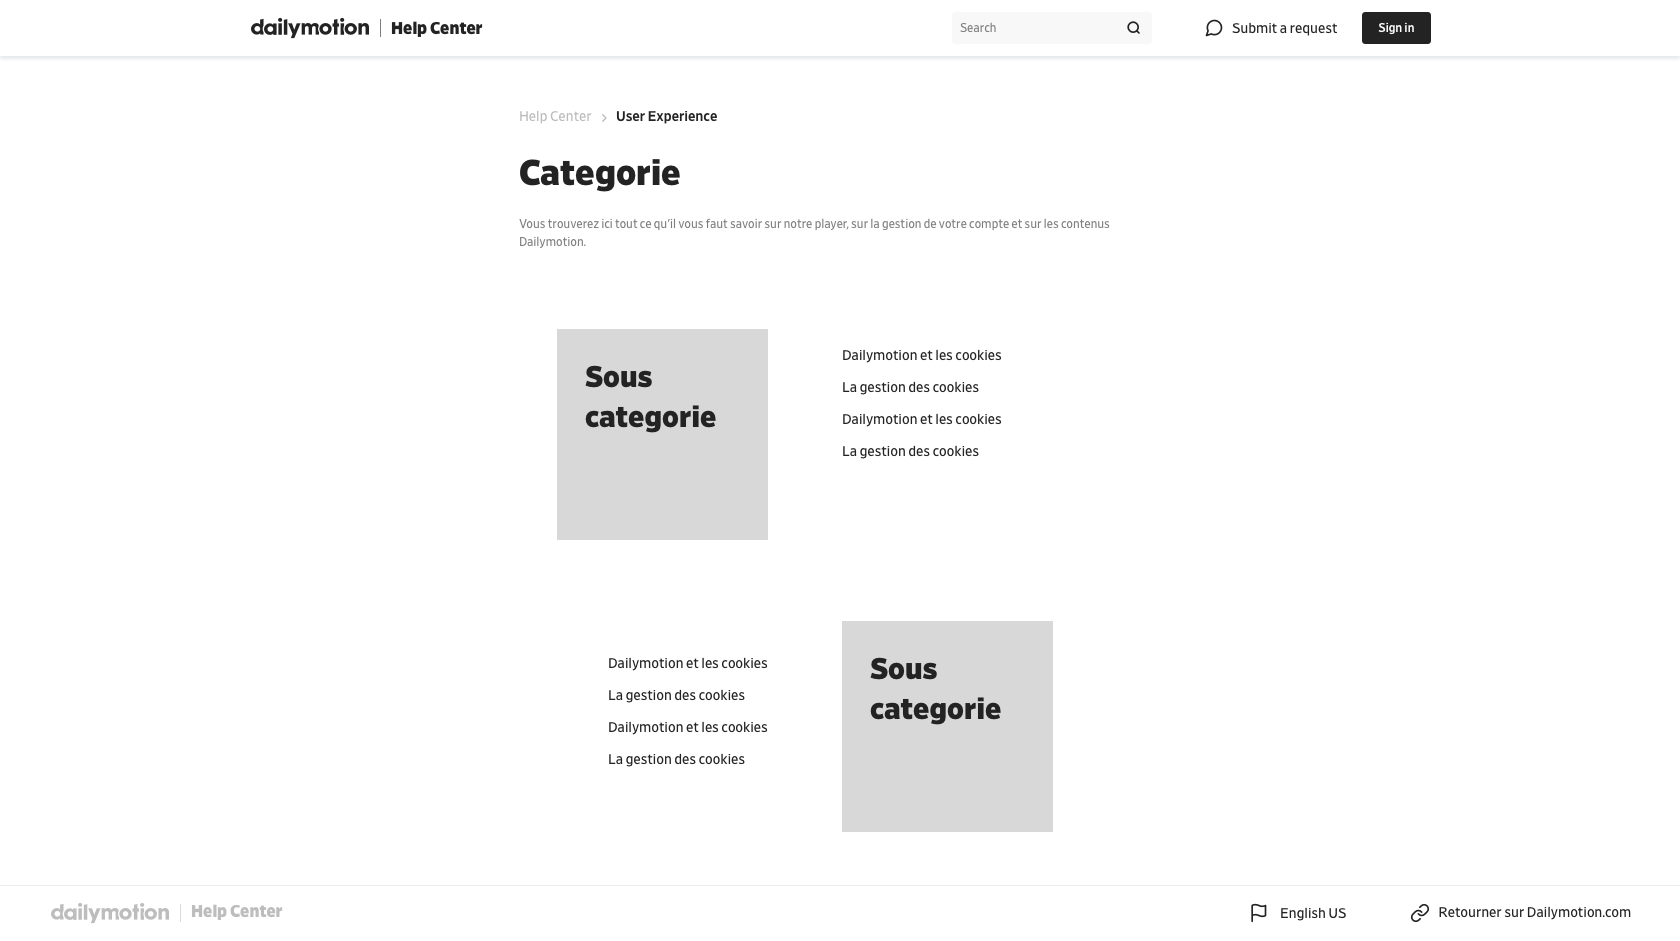Open the English US language selector
The height and width of the screenshot is (941, 1680).
click(1313, 913)
